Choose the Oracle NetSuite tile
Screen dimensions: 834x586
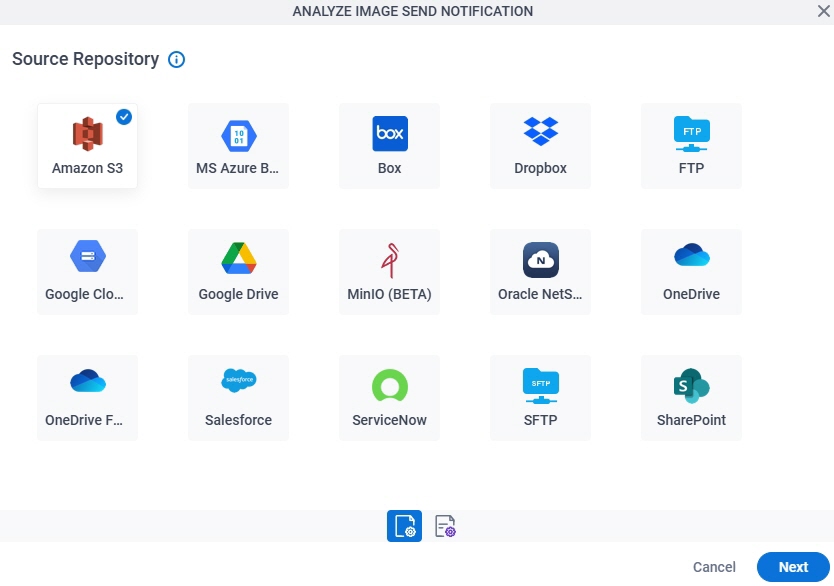click(540, 272)
